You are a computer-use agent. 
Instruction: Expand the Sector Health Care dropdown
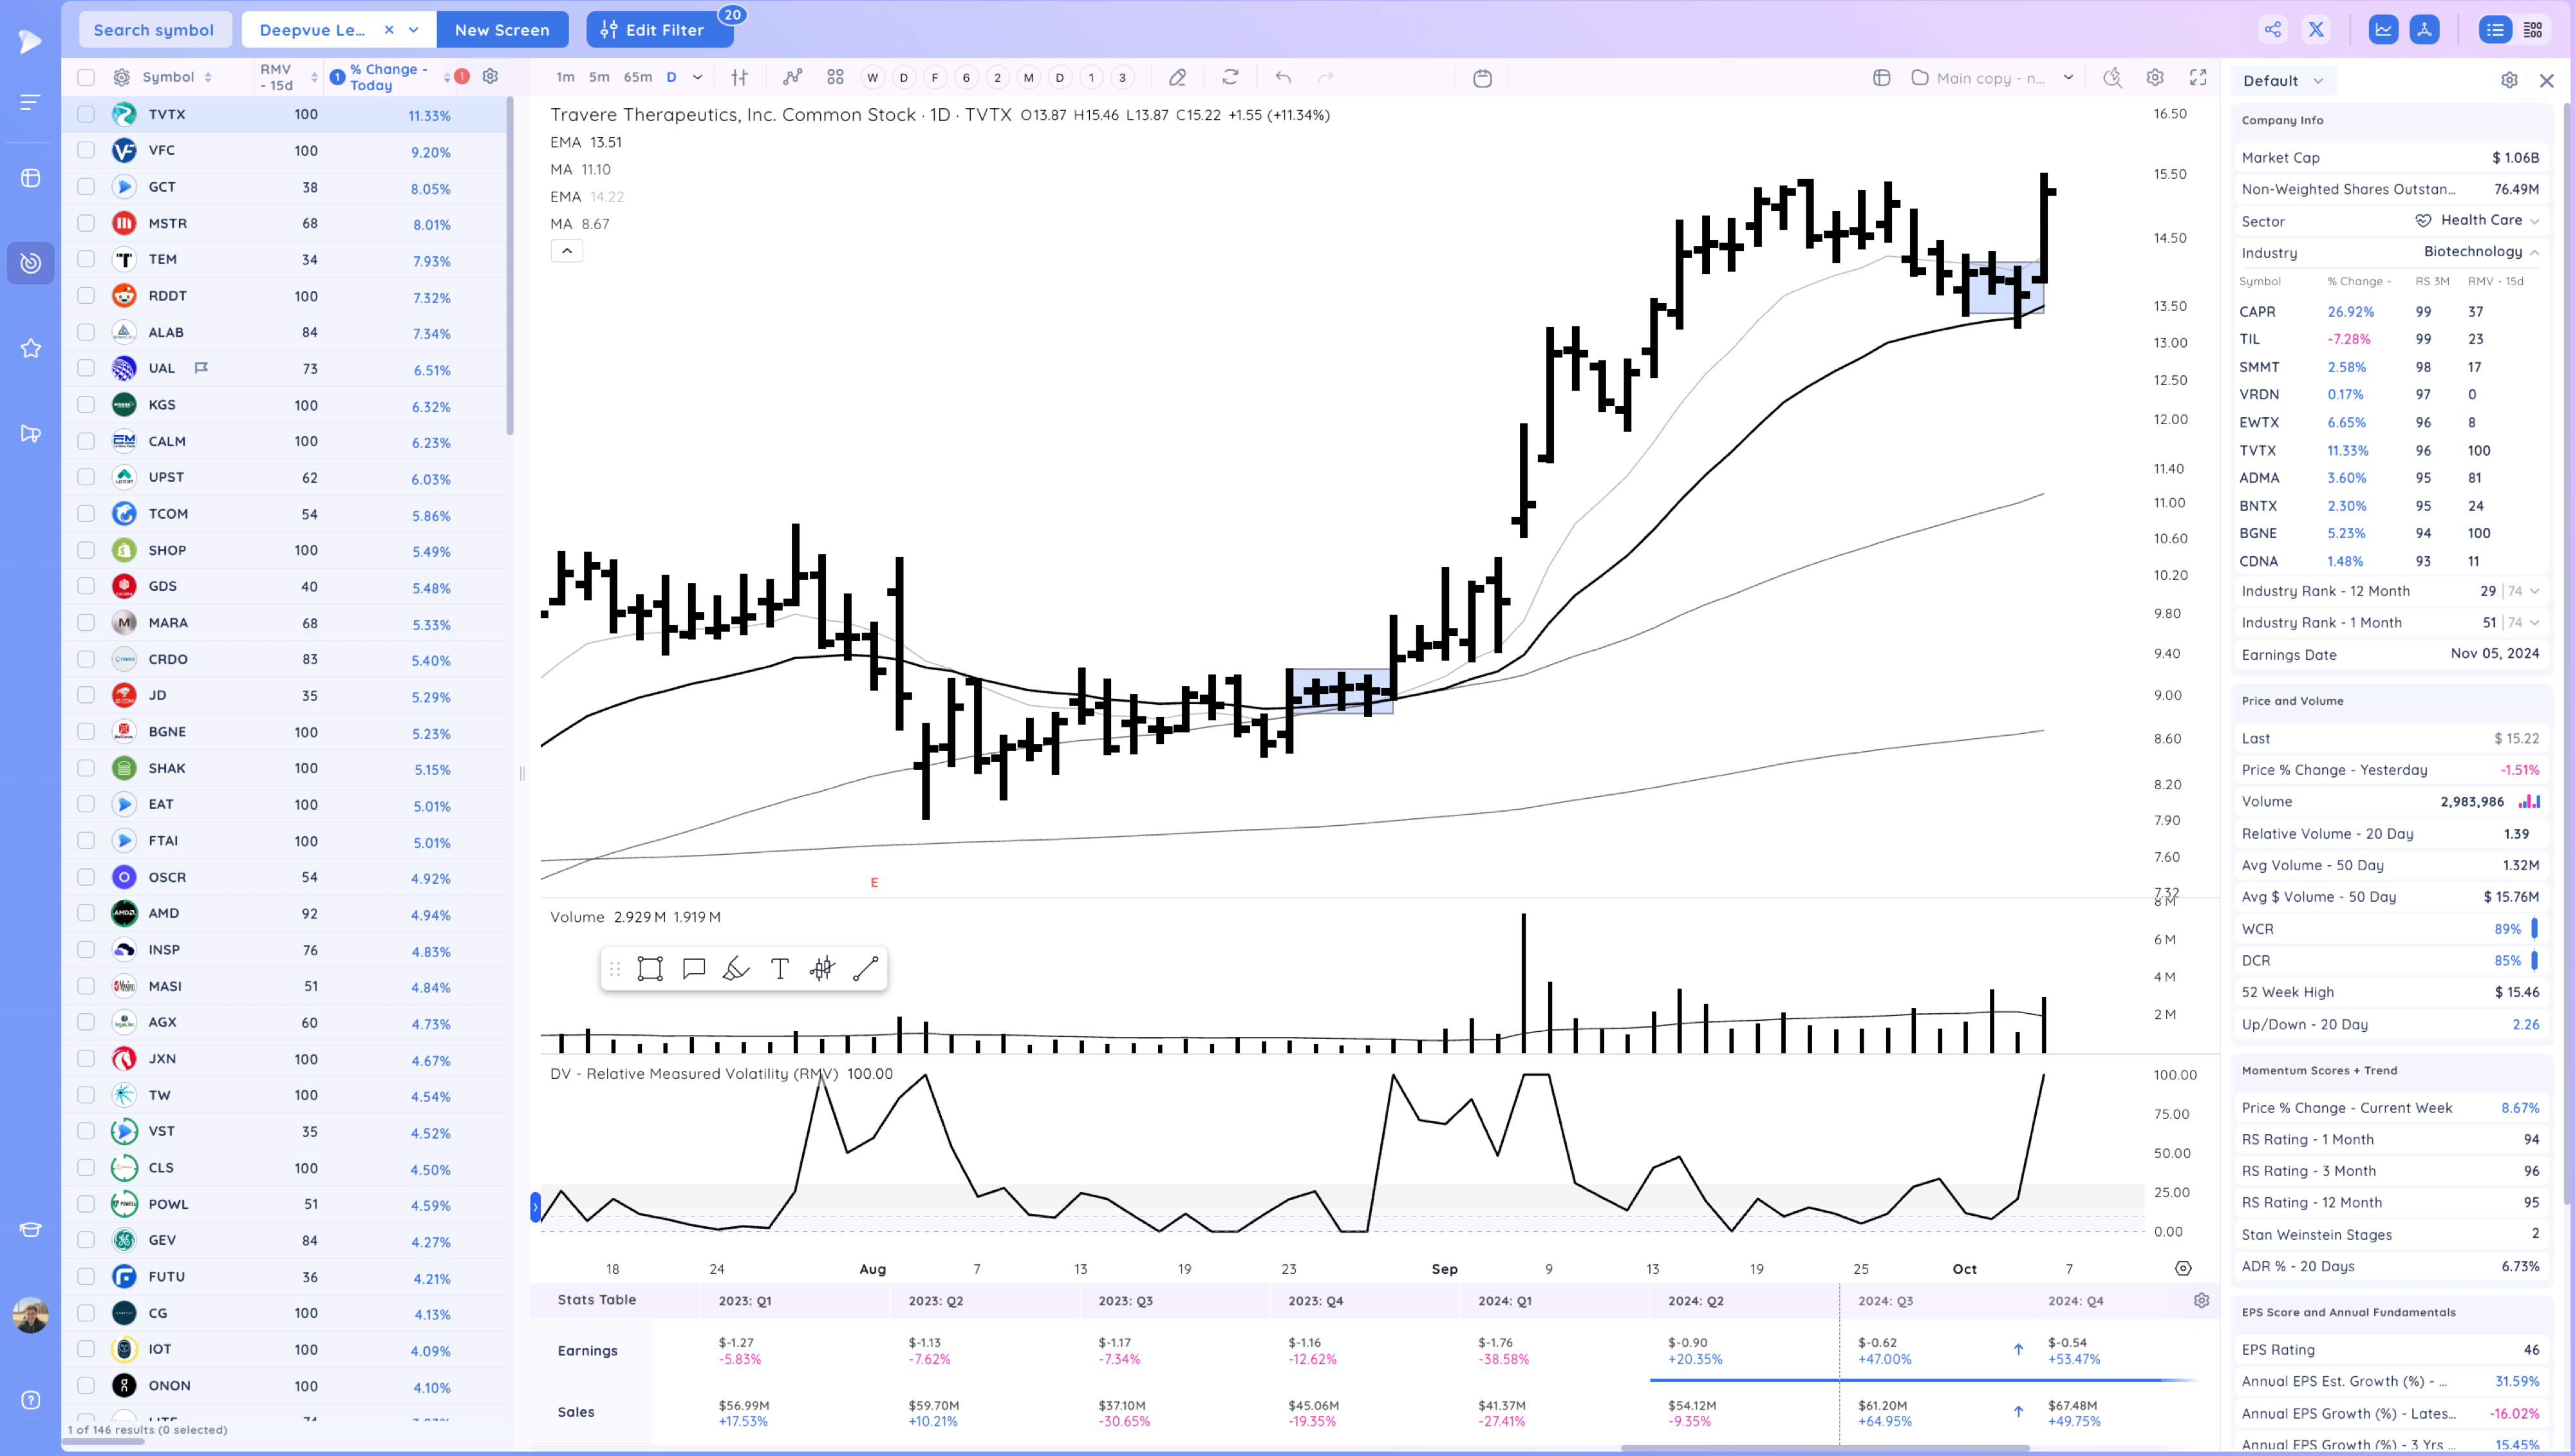point(2535,220)
